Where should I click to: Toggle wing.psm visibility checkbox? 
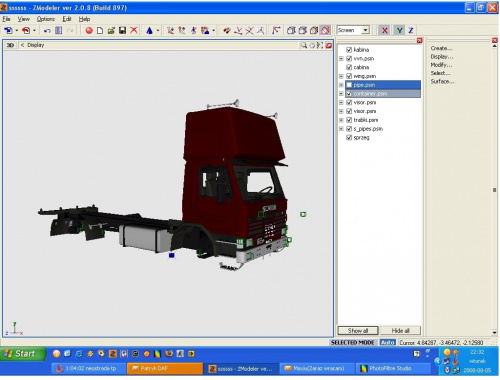coord(349,76)
